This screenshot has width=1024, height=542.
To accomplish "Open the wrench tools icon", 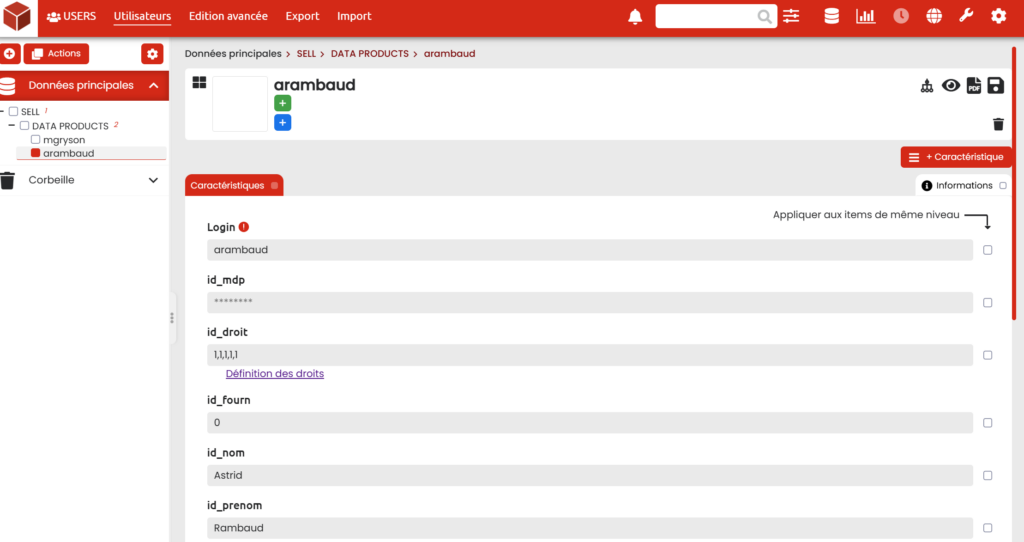I will [966, 16].
